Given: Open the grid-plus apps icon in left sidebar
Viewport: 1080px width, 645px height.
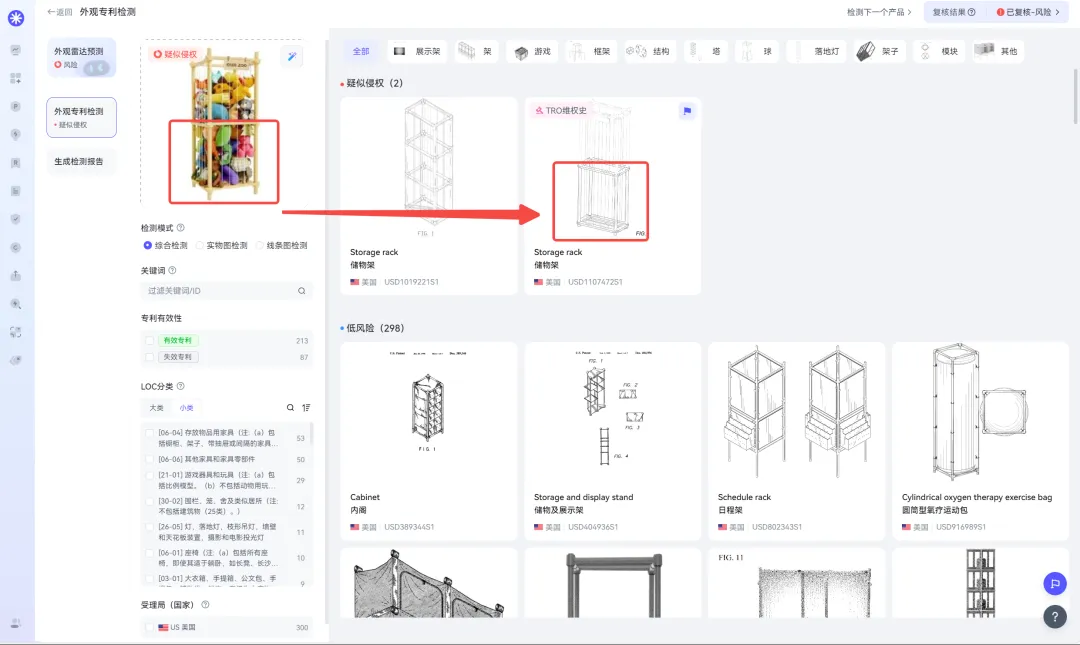Looking at the screenshot, I should [16, 78].
